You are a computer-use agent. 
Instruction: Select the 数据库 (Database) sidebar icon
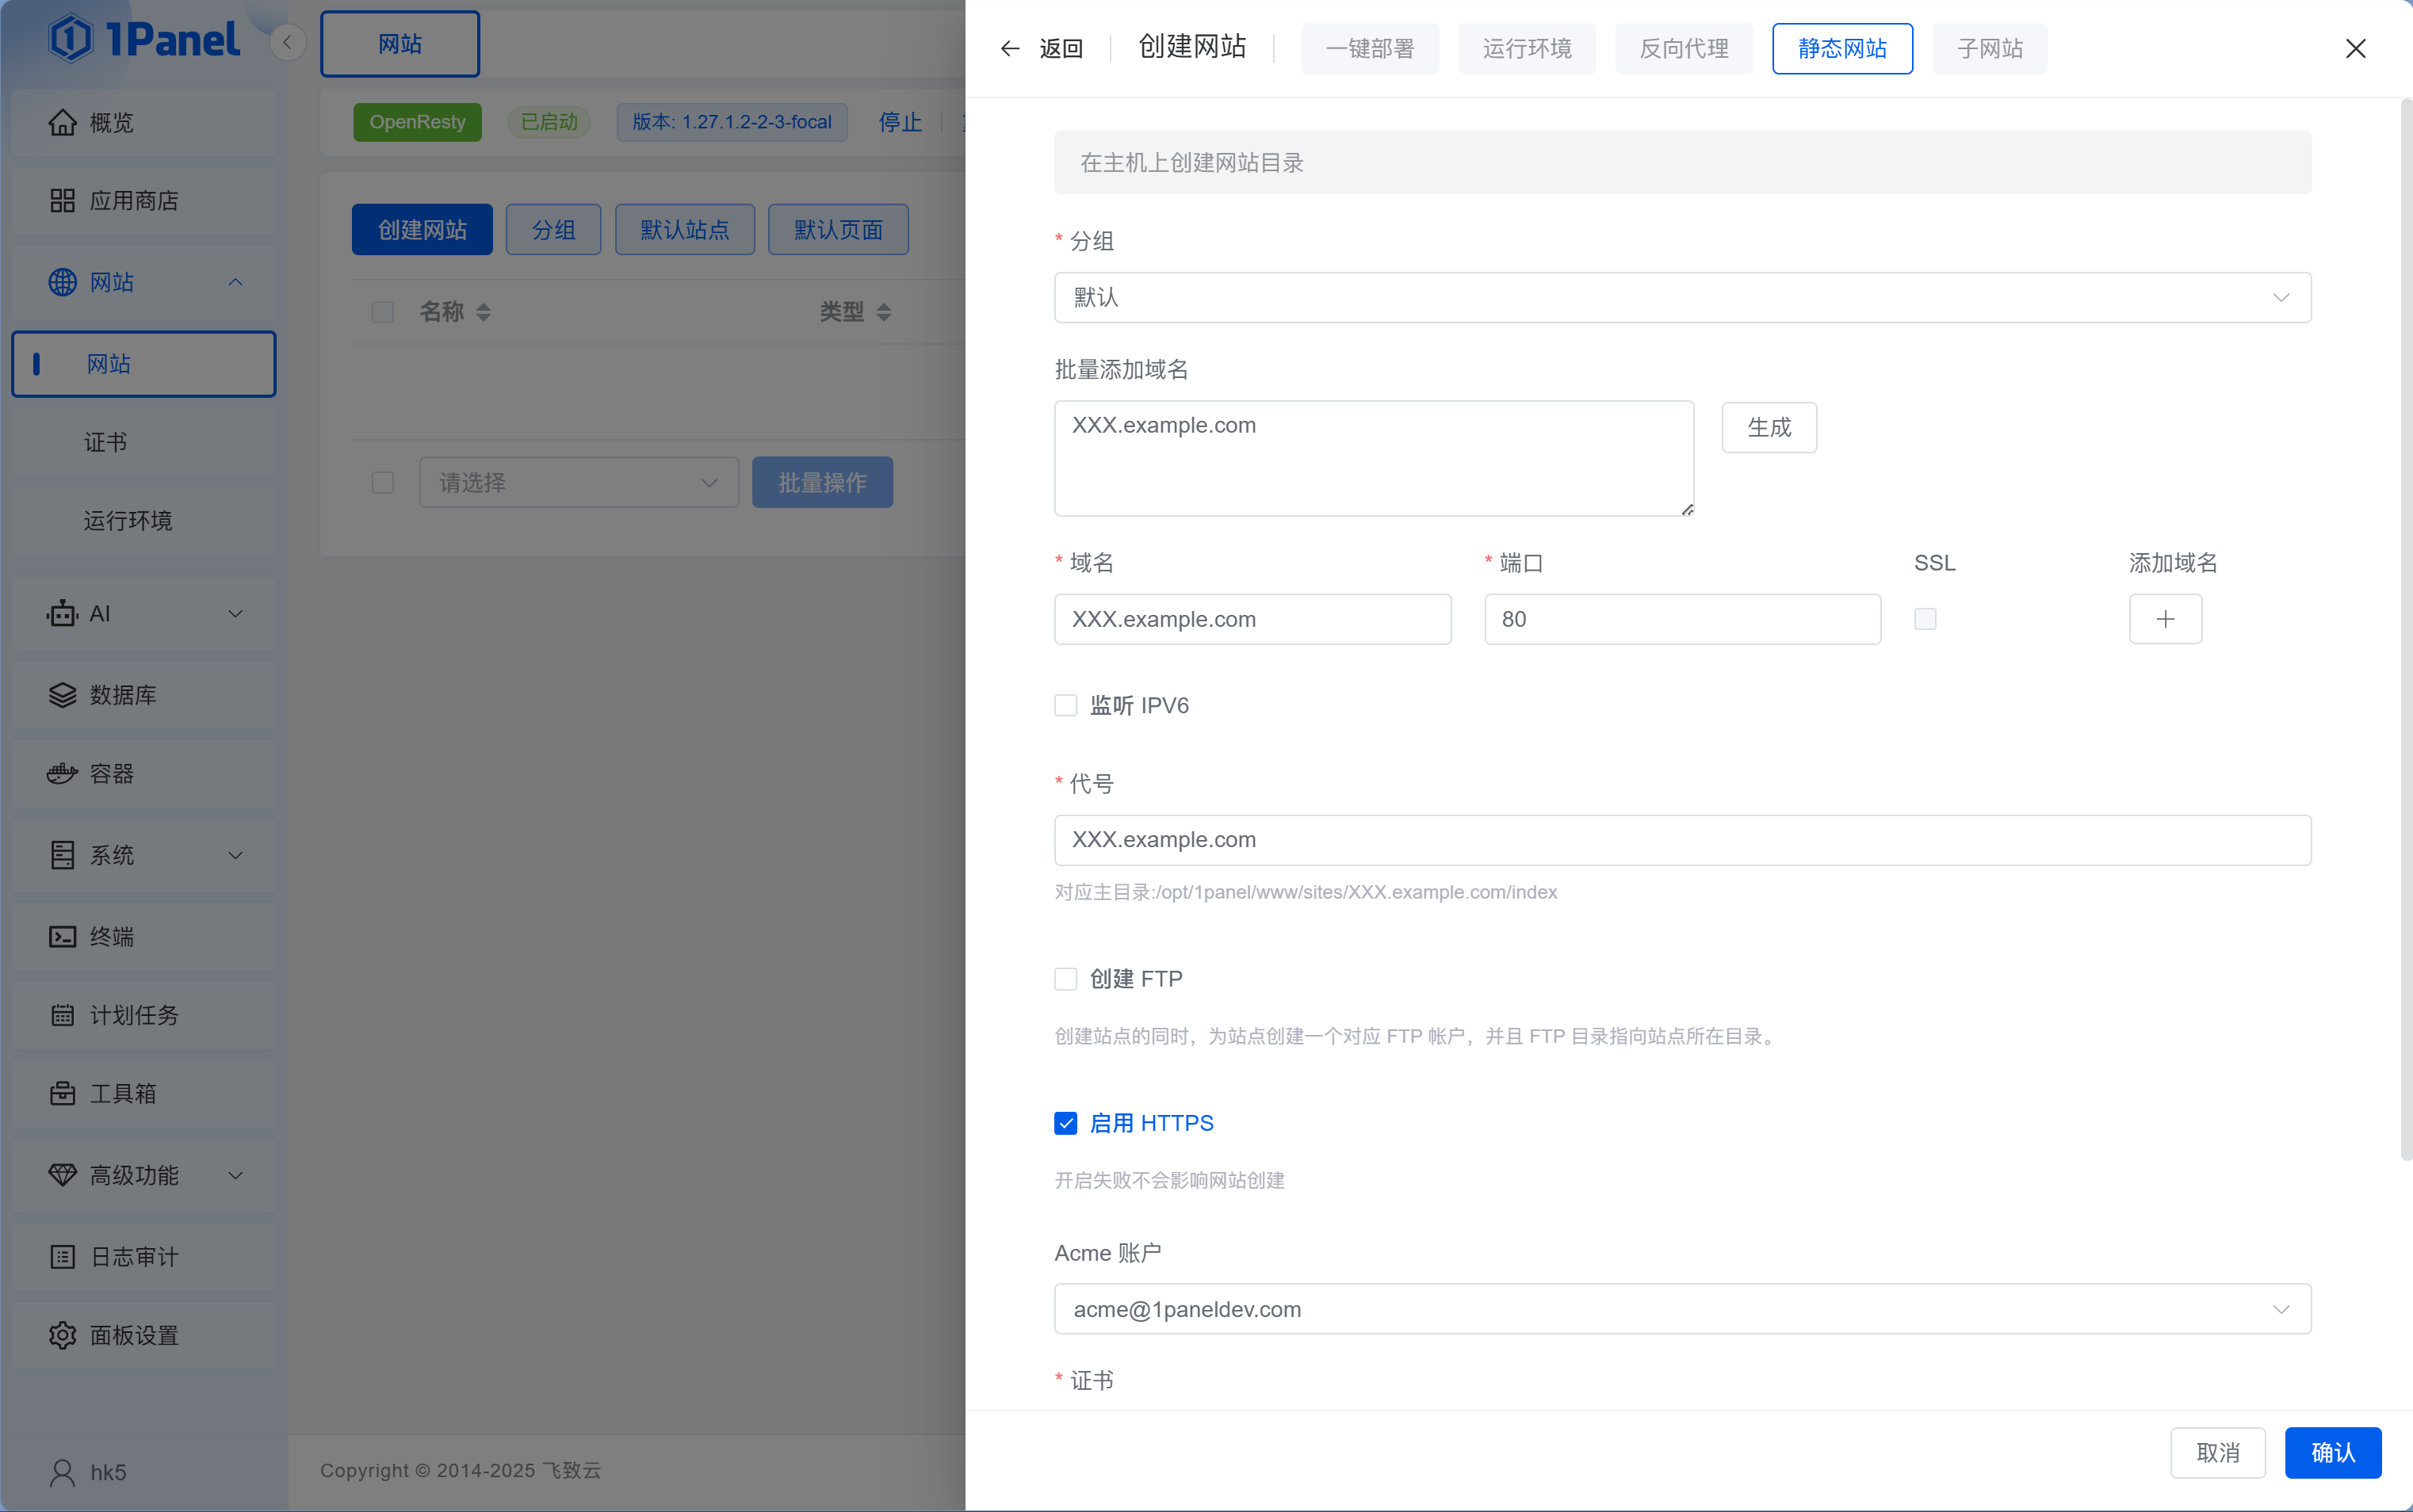62,694
